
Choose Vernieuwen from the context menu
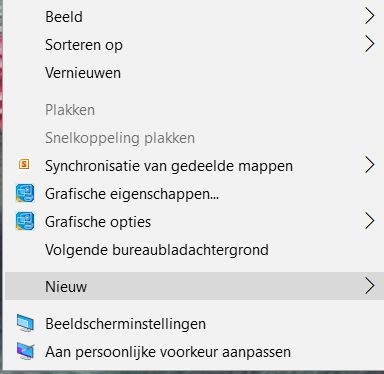click(x=83, y=73)
